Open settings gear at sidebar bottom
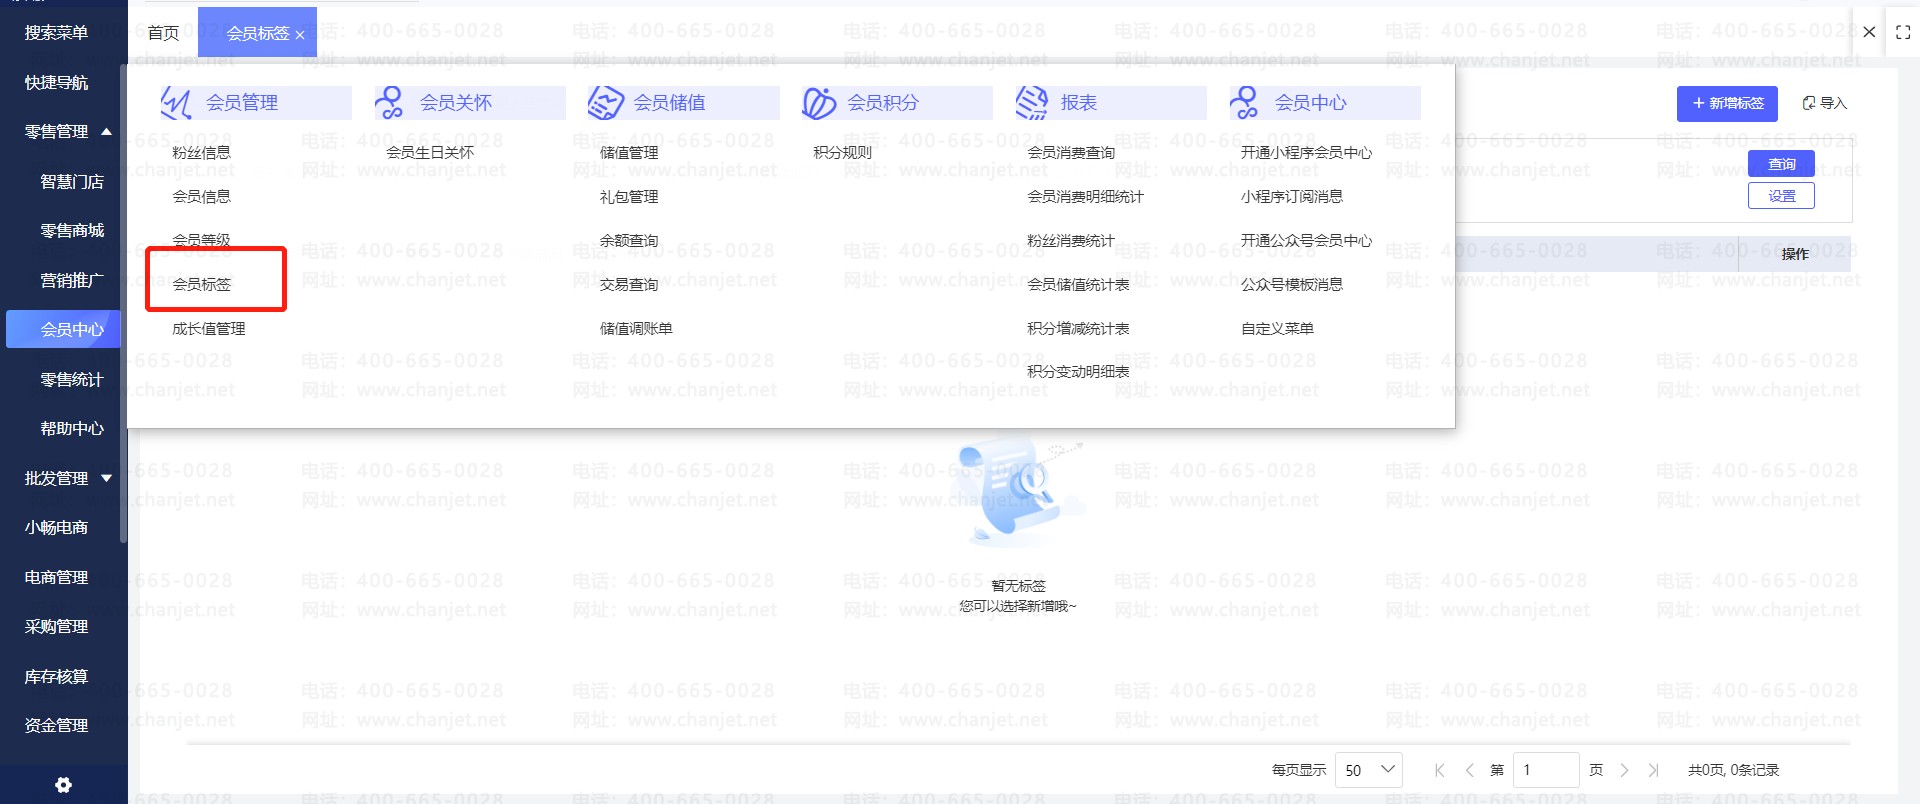 click(63, 785)
